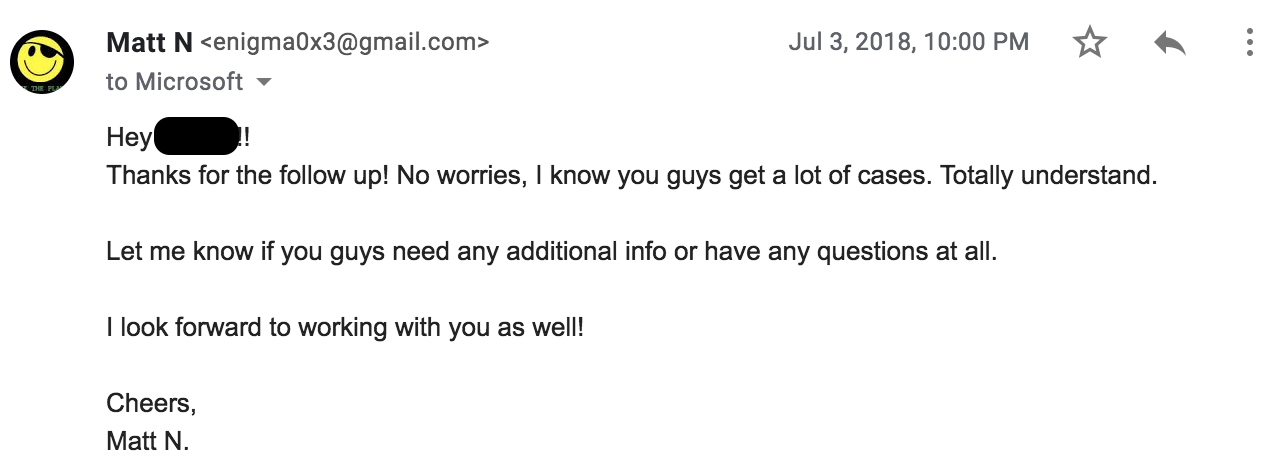Click the sender name 'Matt N'

[x=150, y=42]
